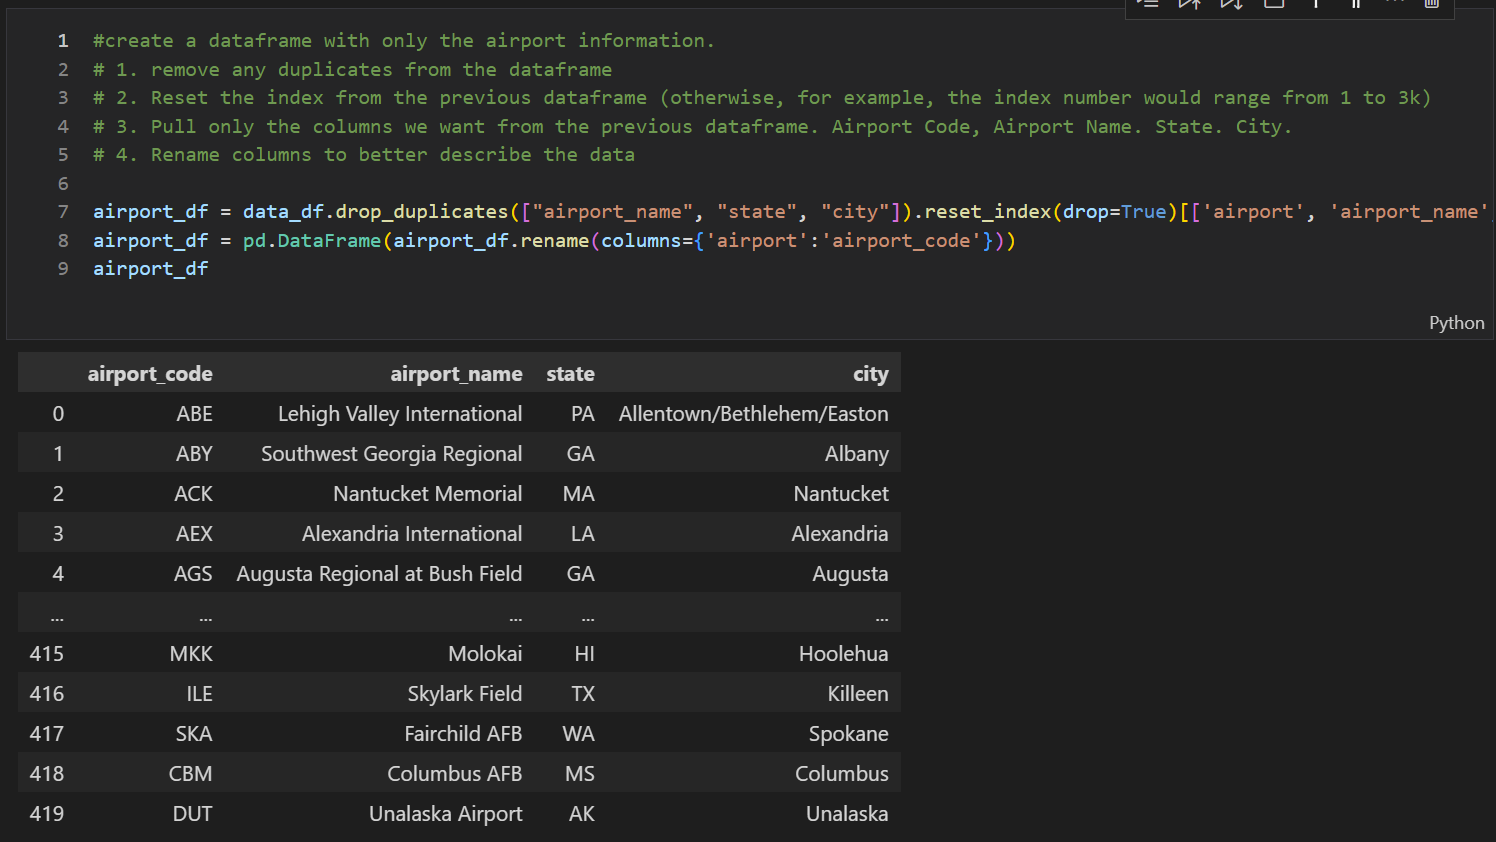Click the airport_name column header

click(x=457, y=373)
